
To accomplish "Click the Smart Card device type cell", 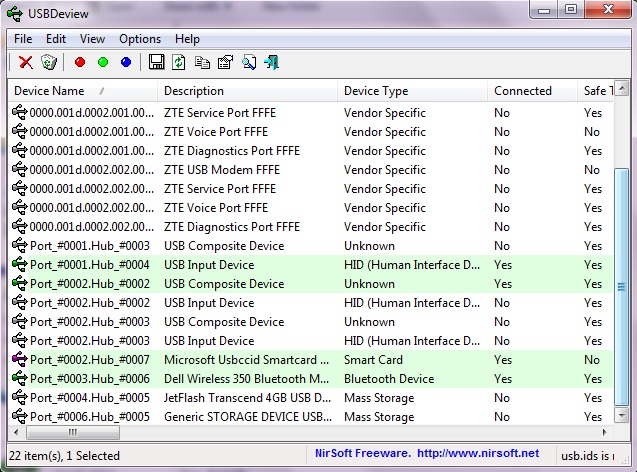I will coord(373,360).
